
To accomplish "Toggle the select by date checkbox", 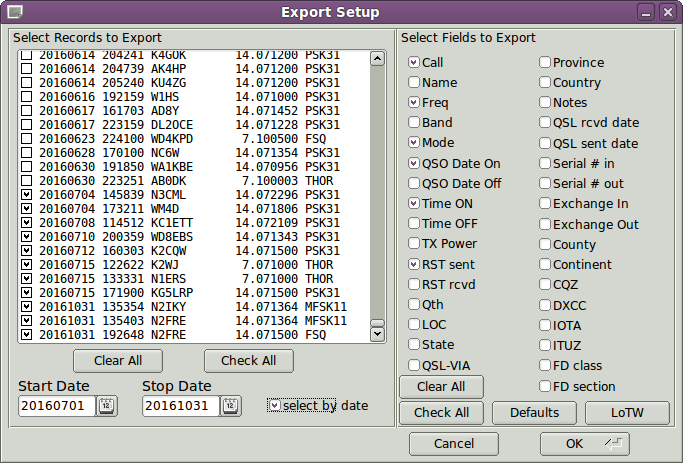I will pos(274,406).
